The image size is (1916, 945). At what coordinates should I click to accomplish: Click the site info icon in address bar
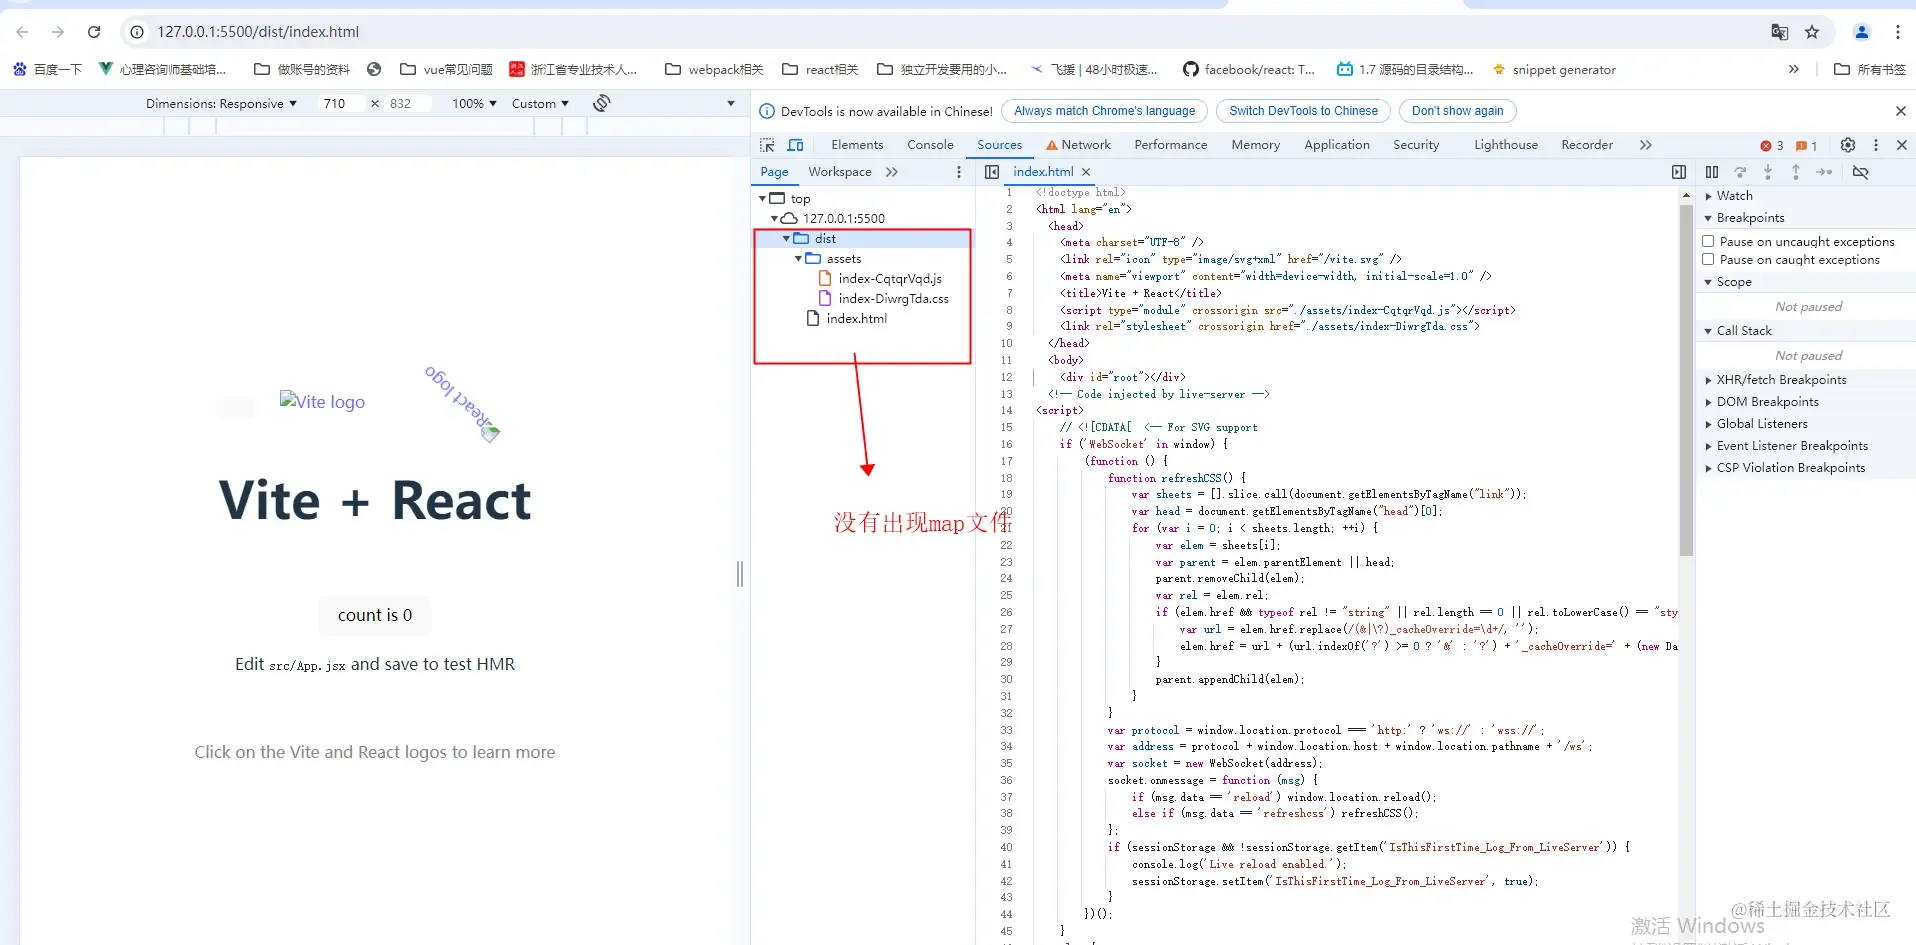(138, 32)
